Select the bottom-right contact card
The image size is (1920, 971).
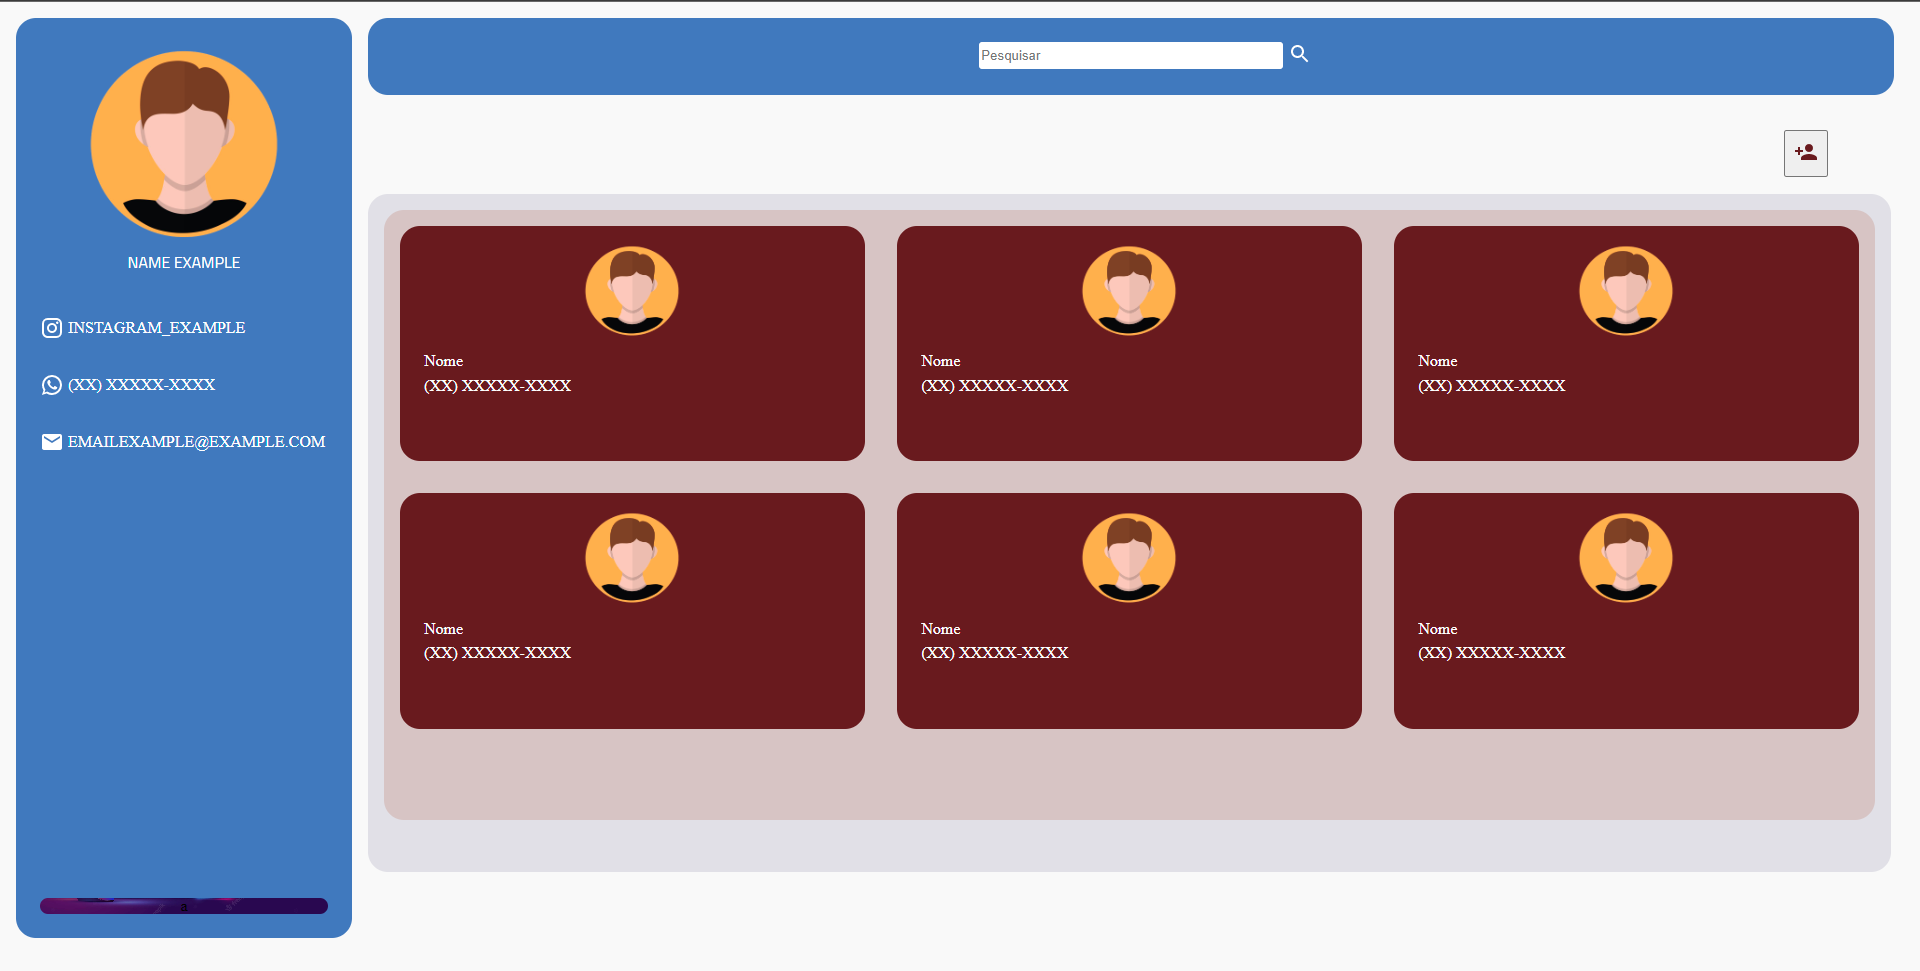[1625, 610]
